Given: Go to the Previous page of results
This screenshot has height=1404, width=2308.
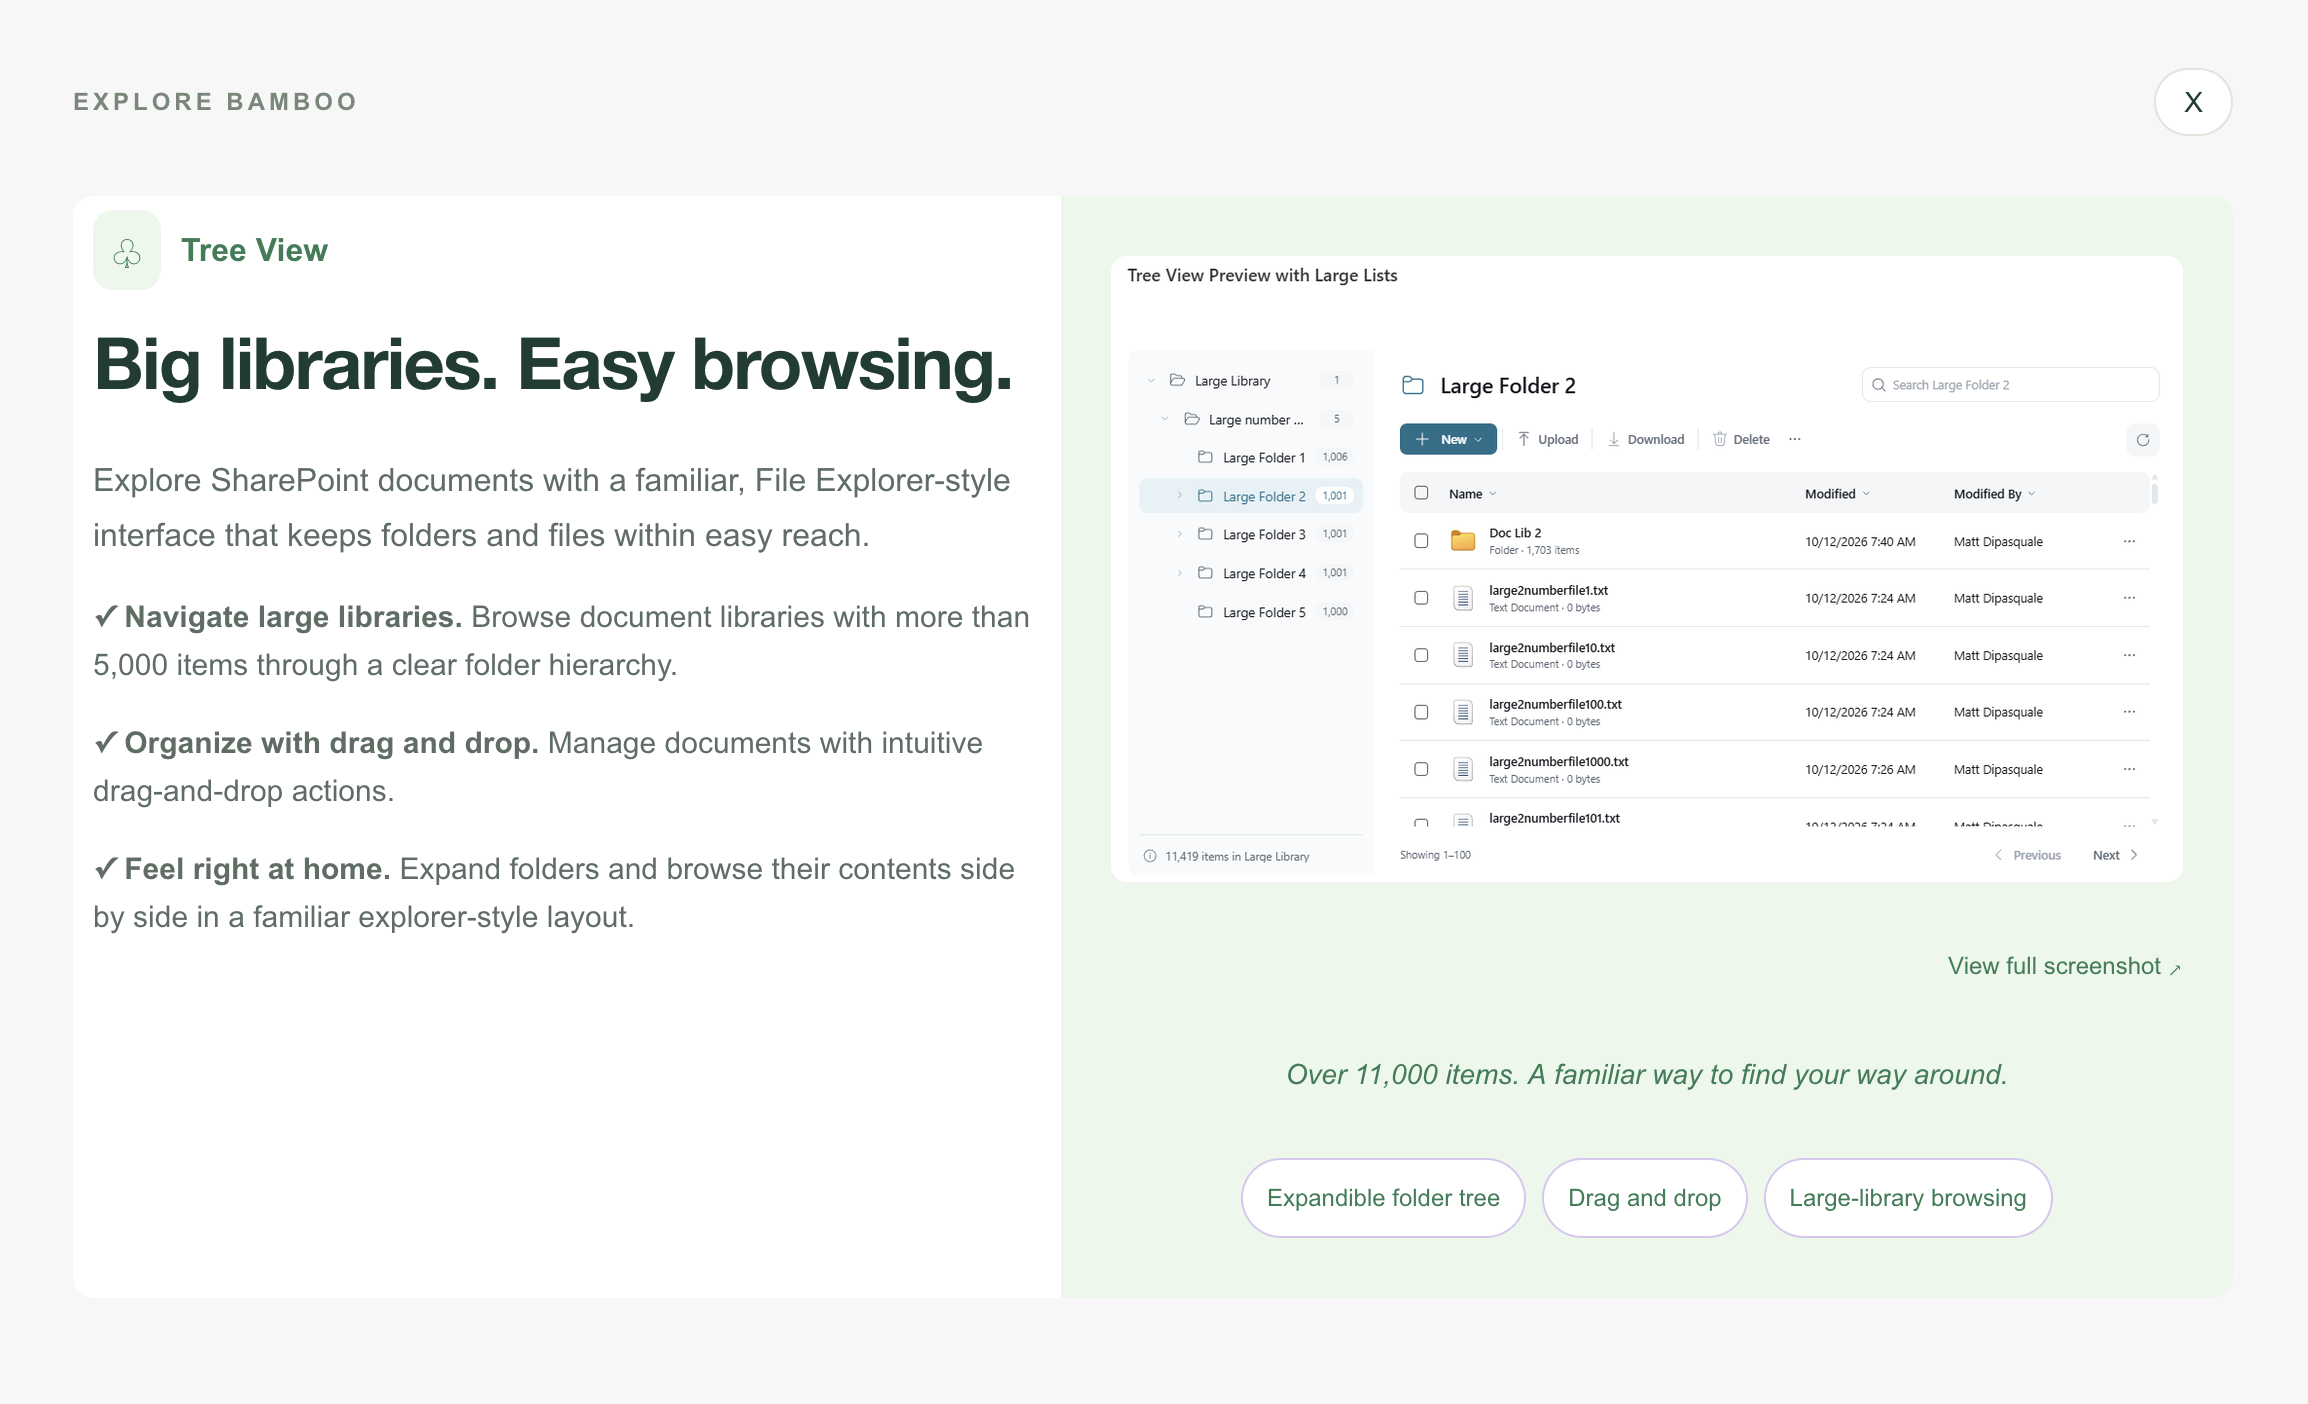Looking at the screenshot, I should click(2027, 855).
